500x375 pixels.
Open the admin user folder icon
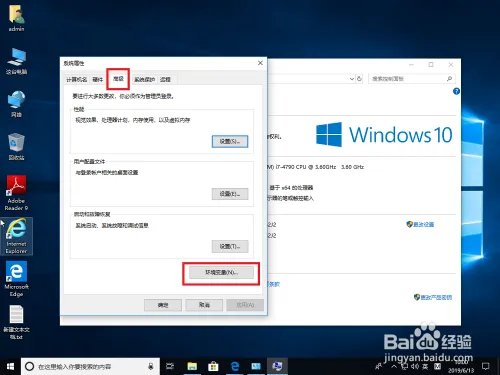tap(16, 18)
